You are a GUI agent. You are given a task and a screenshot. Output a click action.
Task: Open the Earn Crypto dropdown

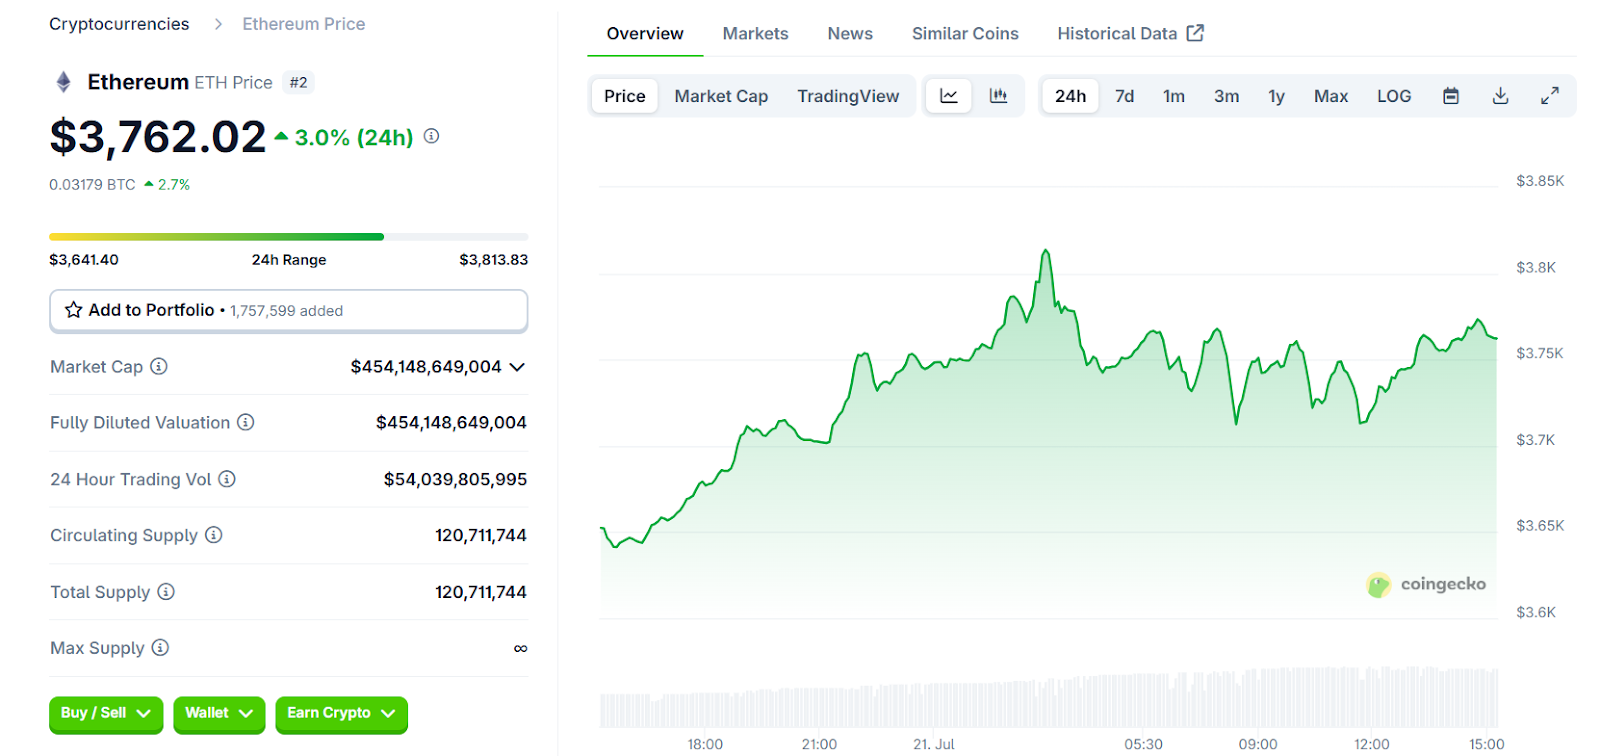(341, 714)
